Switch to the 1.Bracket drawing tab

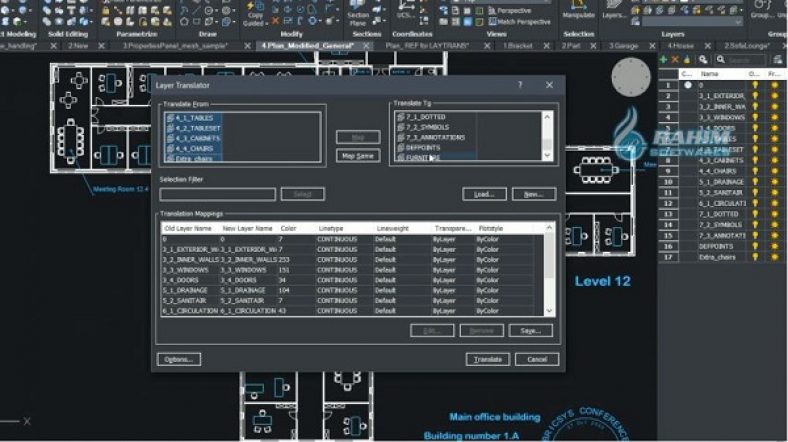coord(519,46)
